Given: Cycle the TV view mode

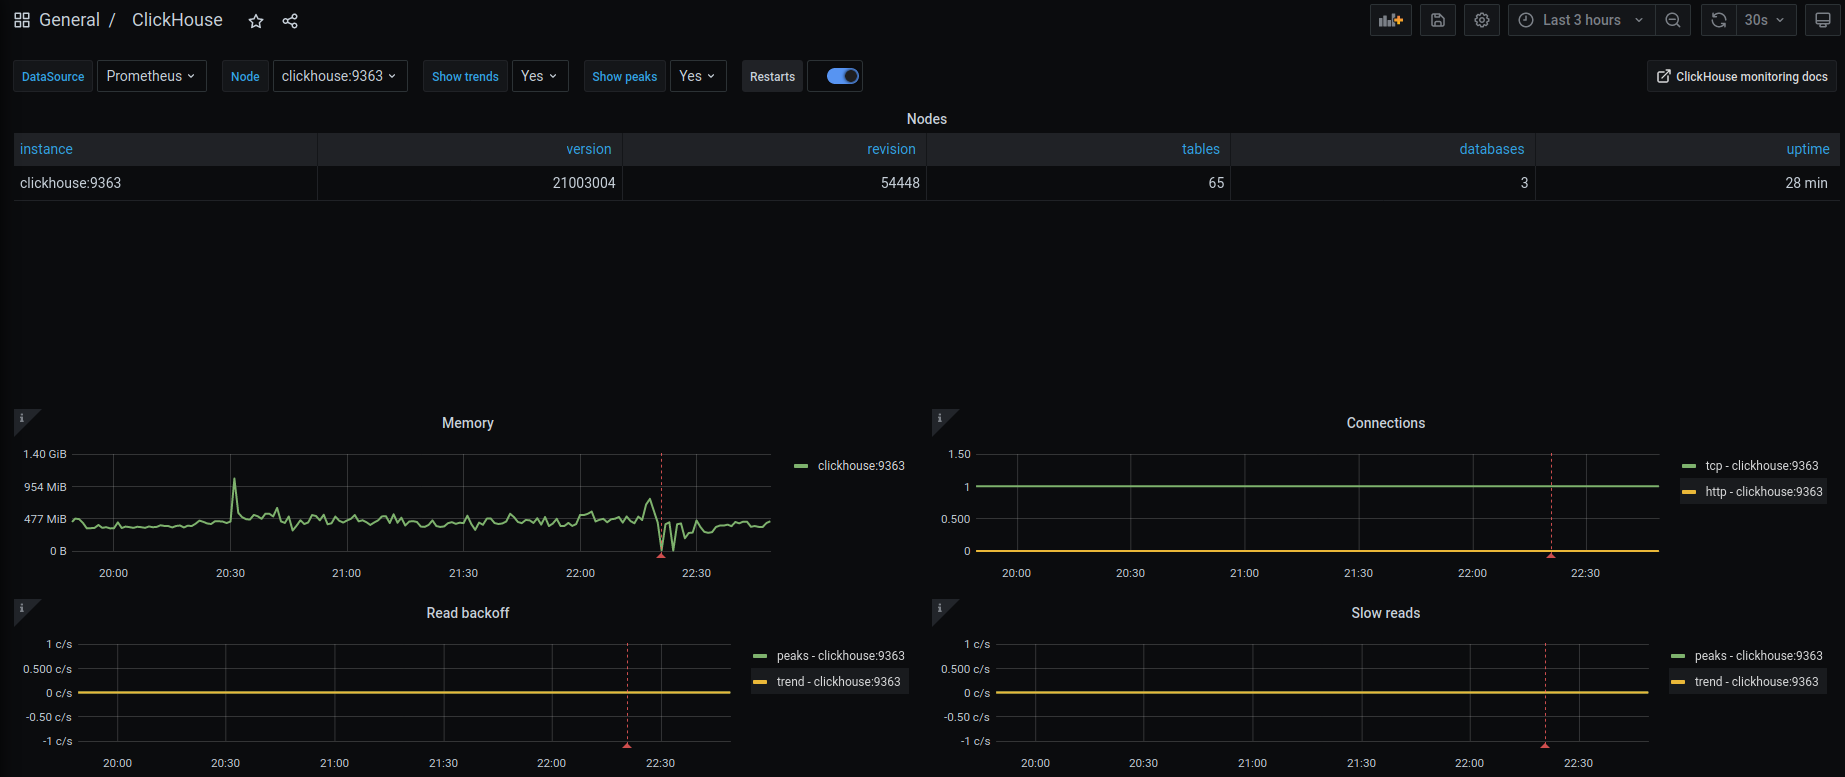Looking at the screenshot, I should [x=1823, y=20].
